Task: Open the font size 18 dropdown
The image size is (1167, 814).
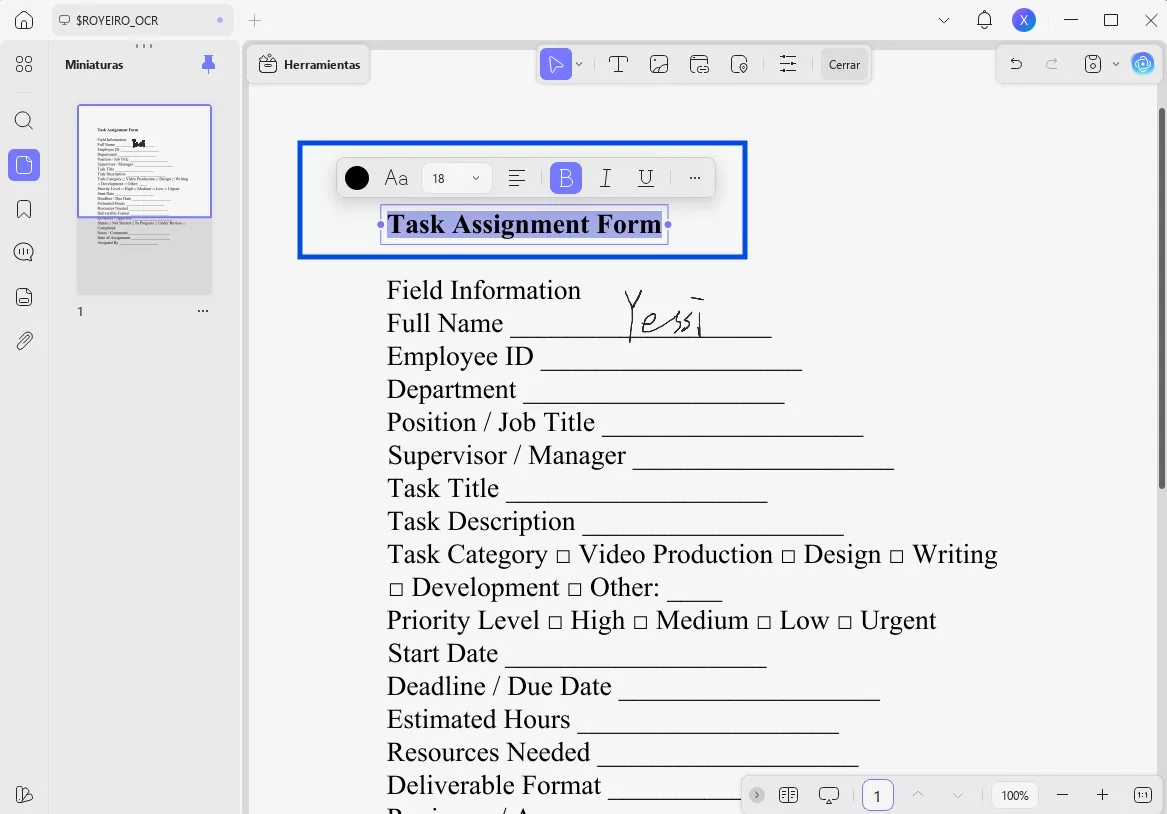Action: (456, 178)
